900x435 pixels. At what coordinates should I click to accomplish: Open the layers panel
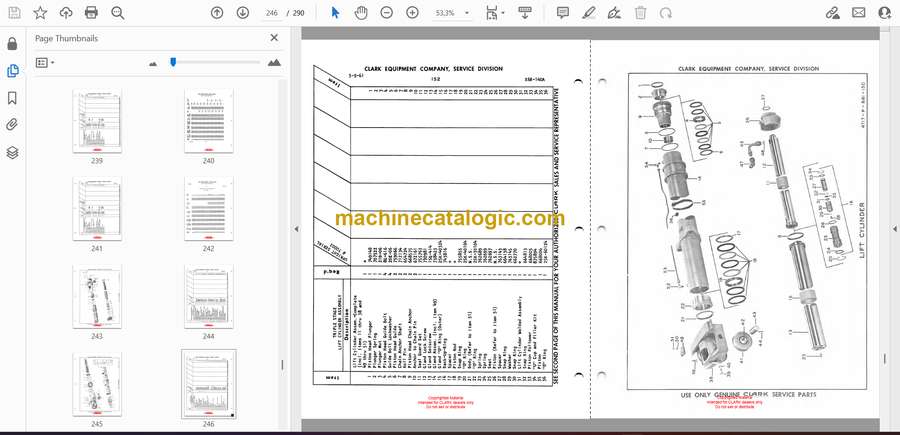click(x=13, y=152)
